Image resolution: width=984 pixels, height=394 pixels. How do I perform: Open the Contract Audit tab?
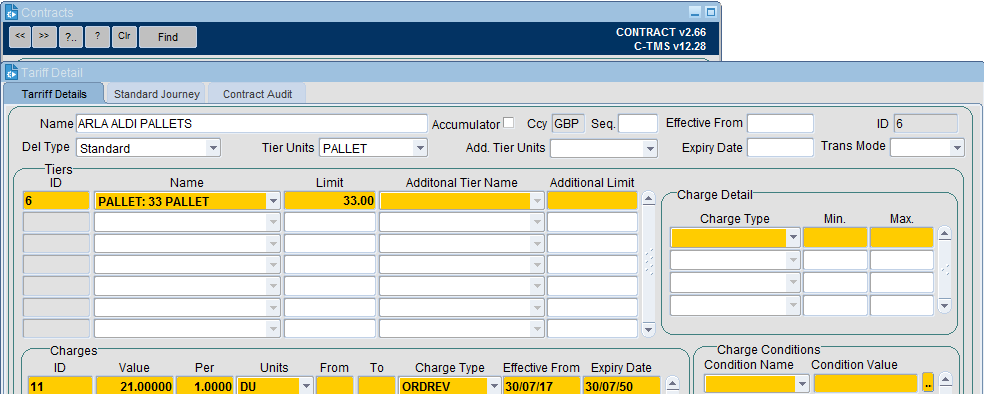click(257, 94)
